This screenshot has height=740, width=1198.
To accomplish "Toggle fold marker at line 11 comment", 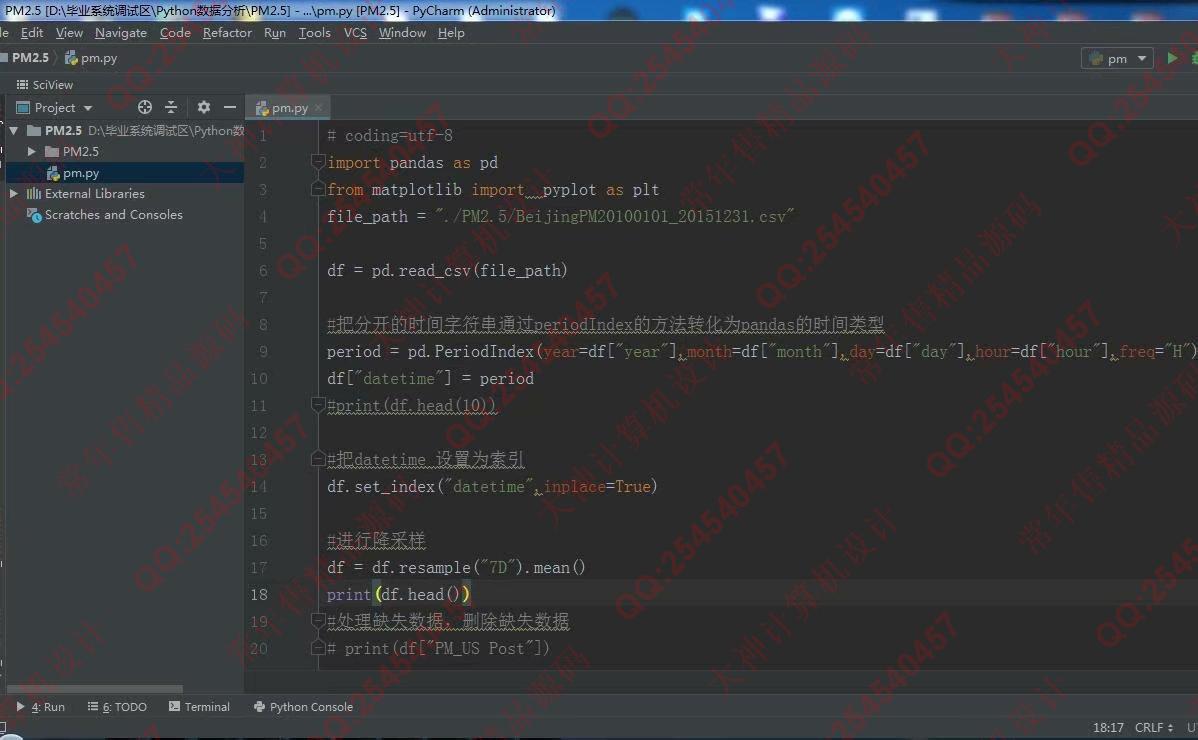I will pos(318,405).
